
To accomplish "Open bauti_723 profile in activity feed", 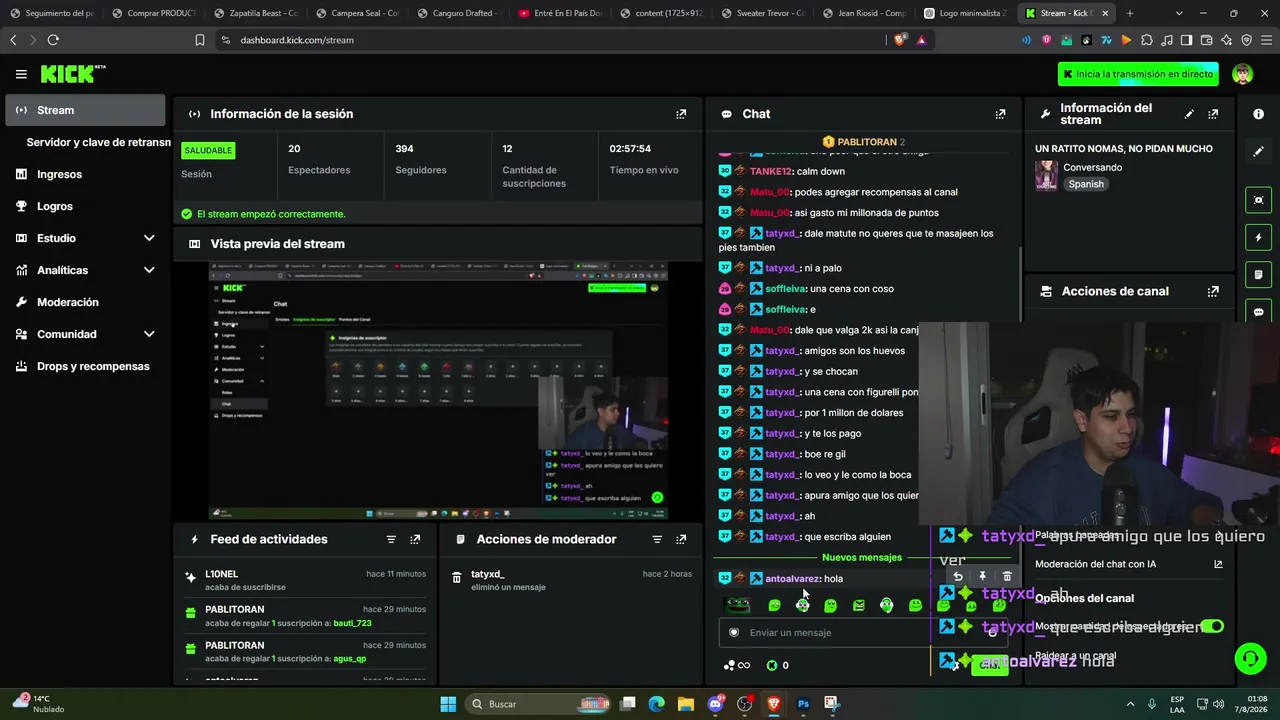I will 352,623.
